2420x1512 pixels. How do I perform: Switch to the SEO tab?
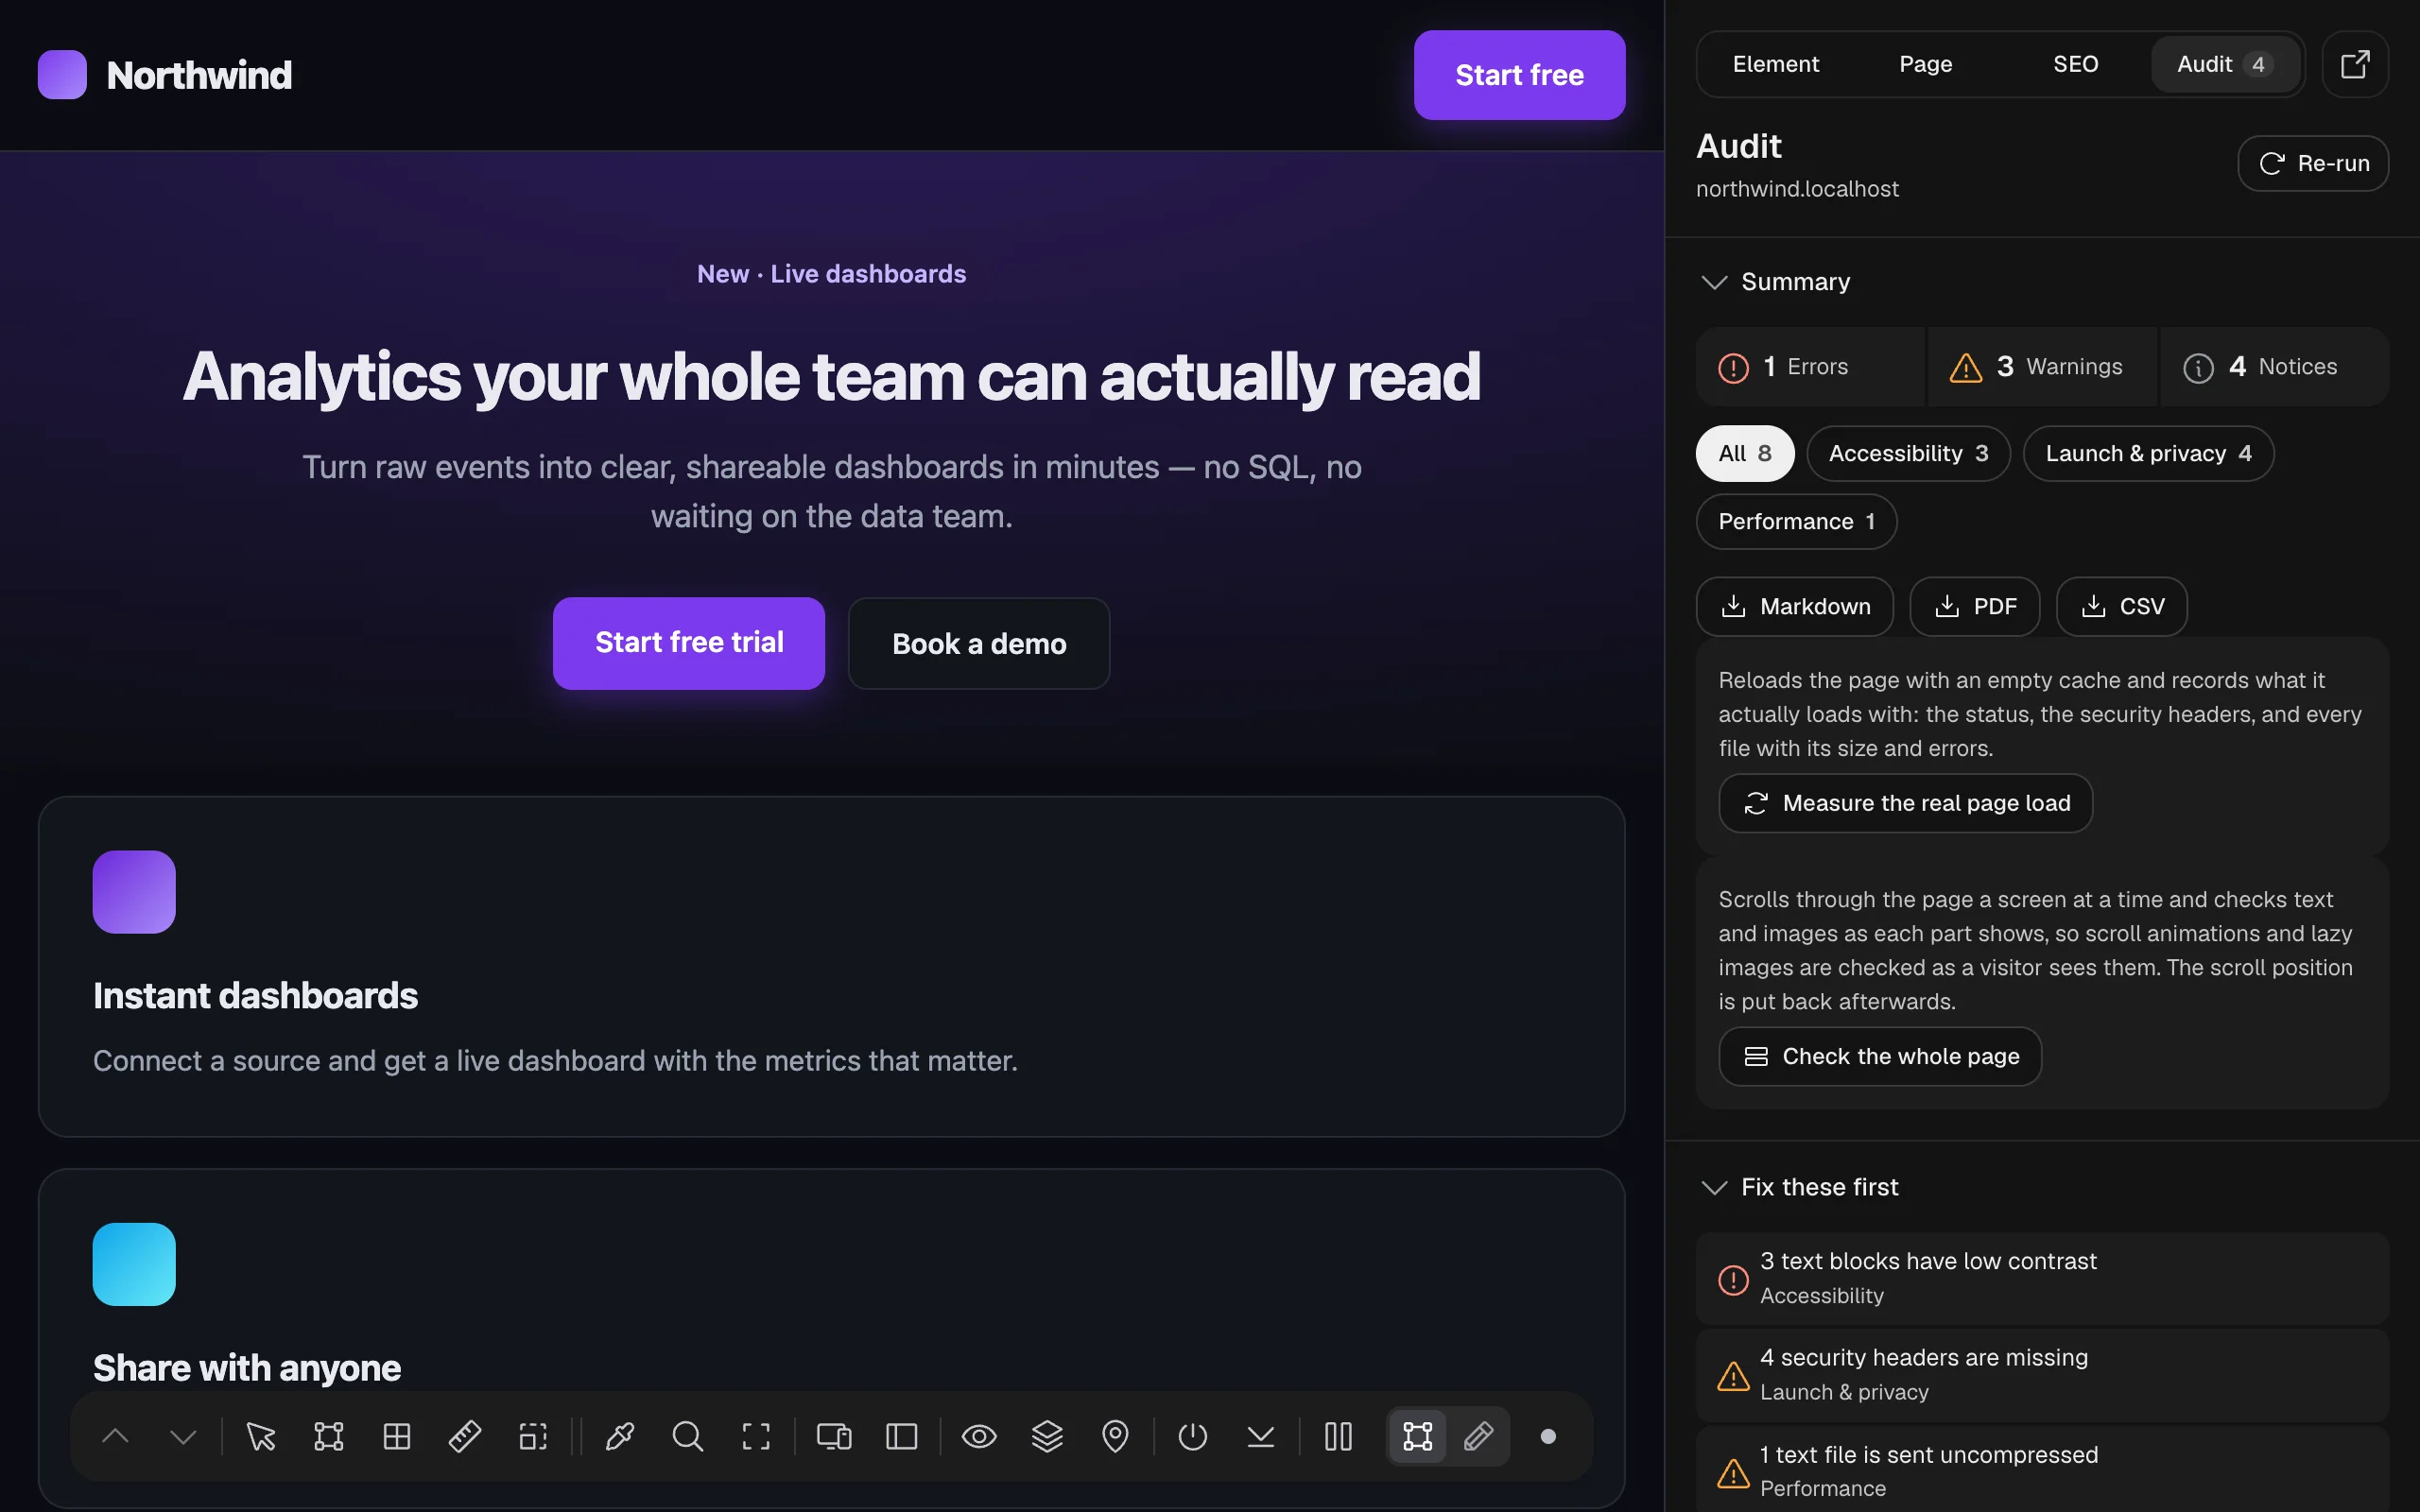[x=2075, y=64]
